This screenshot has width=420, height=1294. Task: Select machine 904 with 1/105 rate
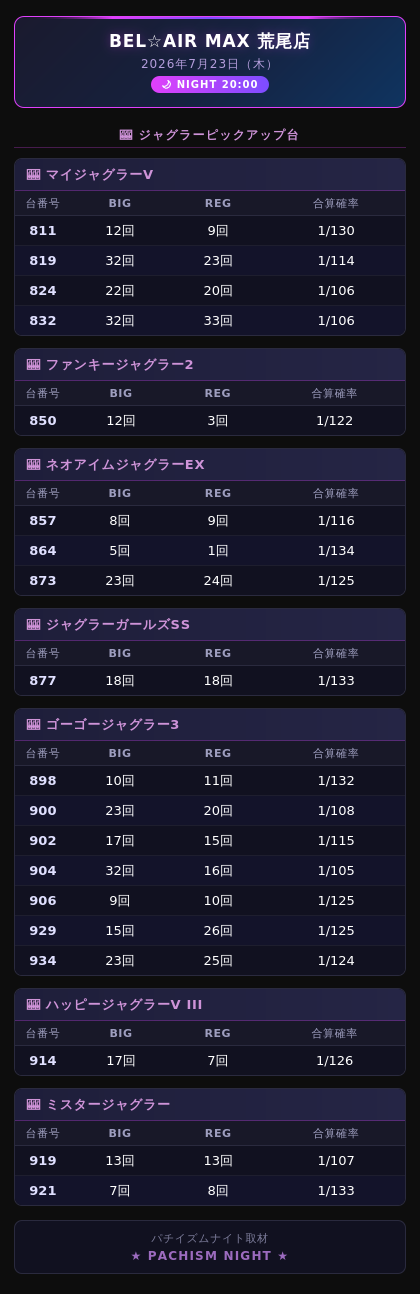click(x=210, y=870)
